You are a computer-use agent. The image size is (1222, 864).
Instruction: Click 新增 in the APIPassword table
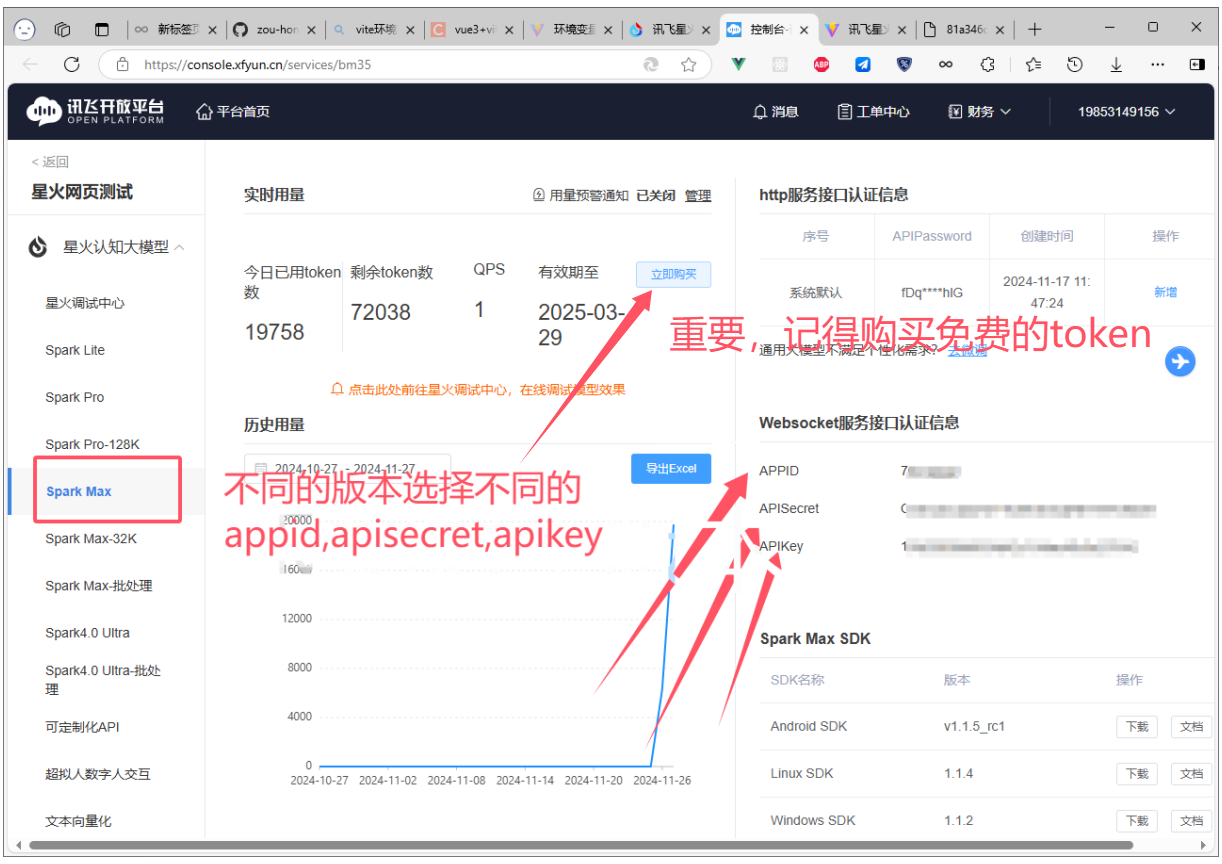1165,292
